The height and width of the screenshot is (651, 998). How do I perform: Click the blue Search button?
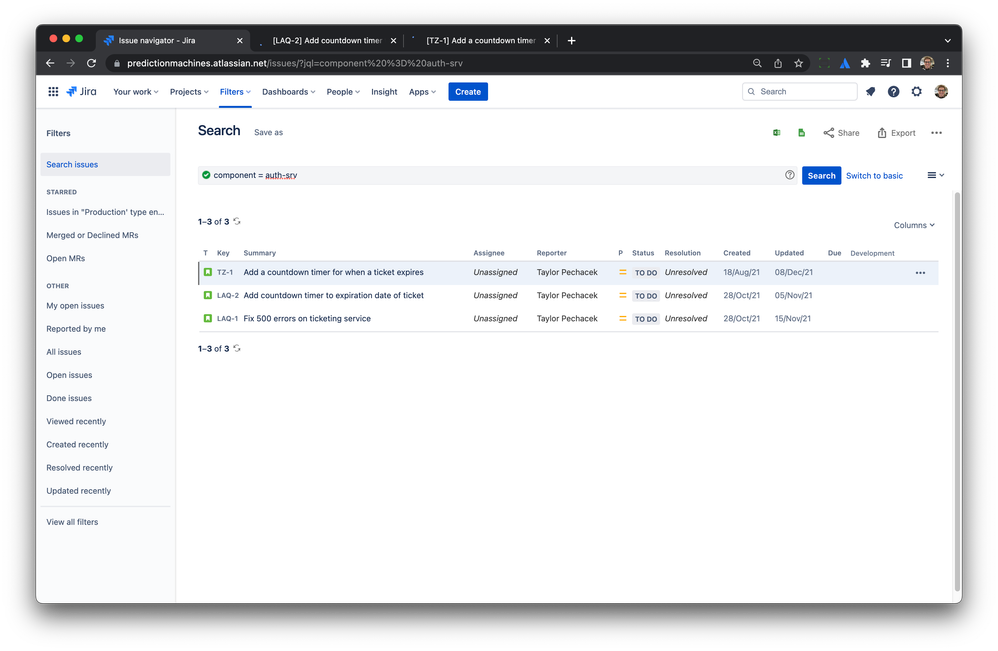click(x=821, y=176)
